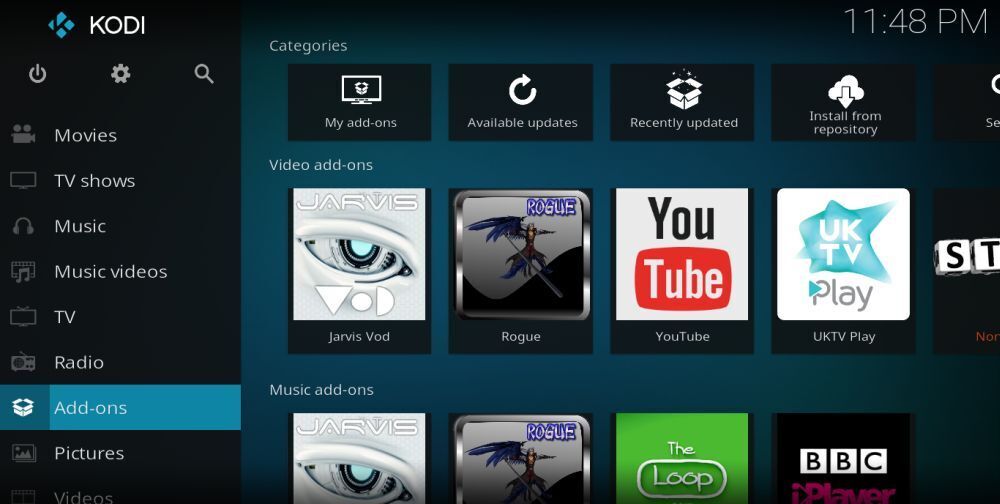The image size is (1000, 504).
Task: Click the Categories heading
Action: point(308,46)
